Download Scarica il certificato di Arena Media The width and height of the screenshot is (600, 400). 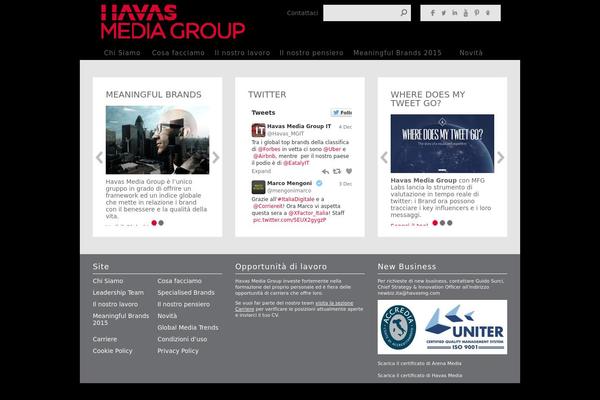point(419,363)
